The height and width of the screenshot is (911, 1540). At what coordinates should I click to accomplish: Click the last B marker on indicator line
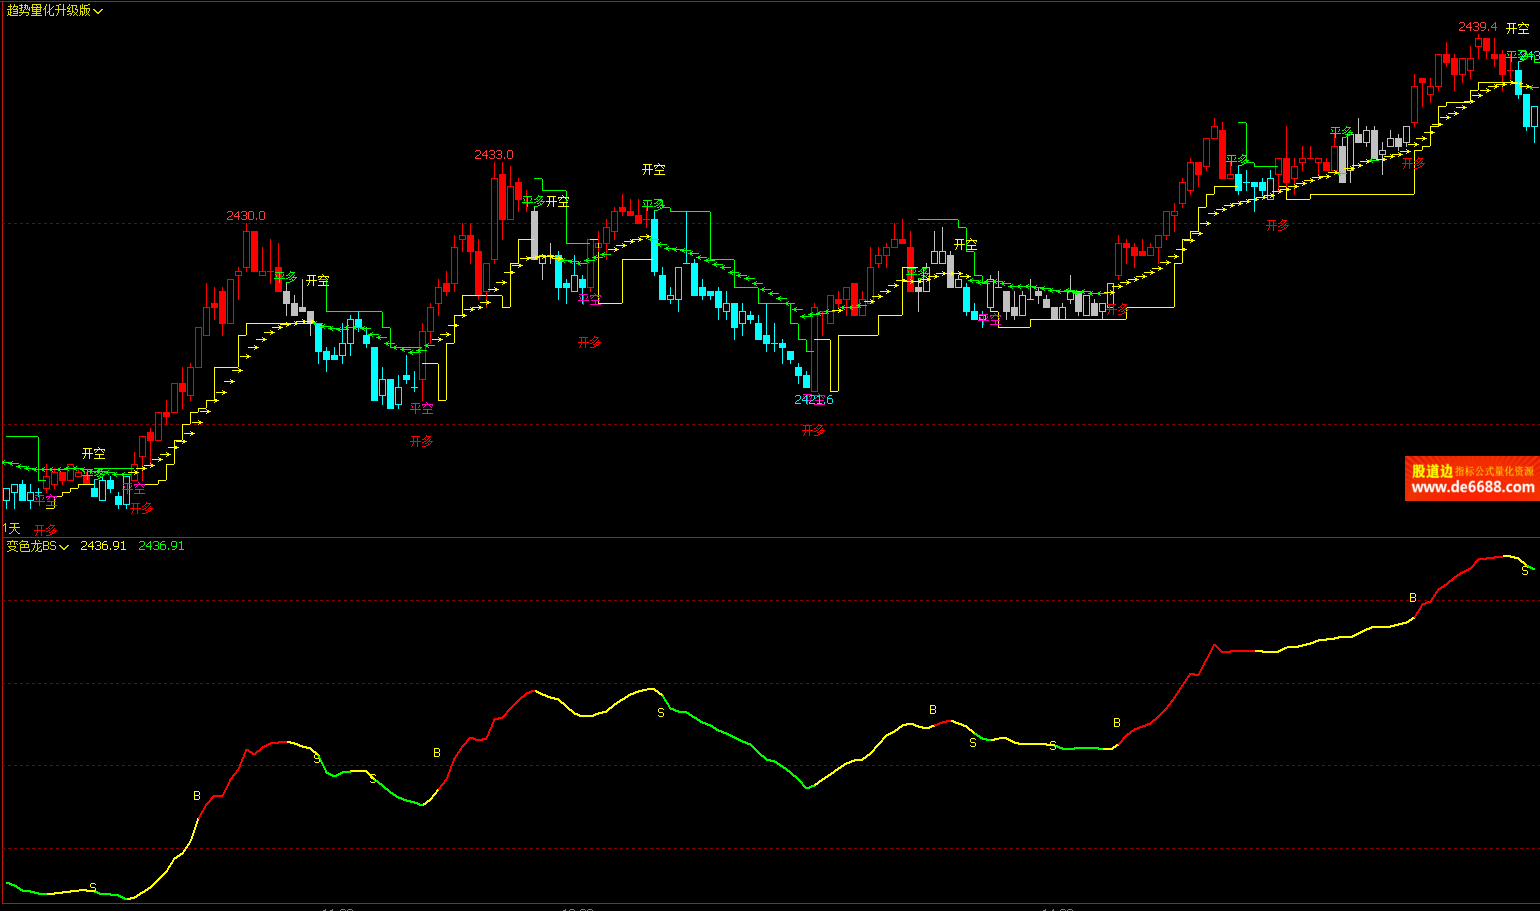point(1413,598)
